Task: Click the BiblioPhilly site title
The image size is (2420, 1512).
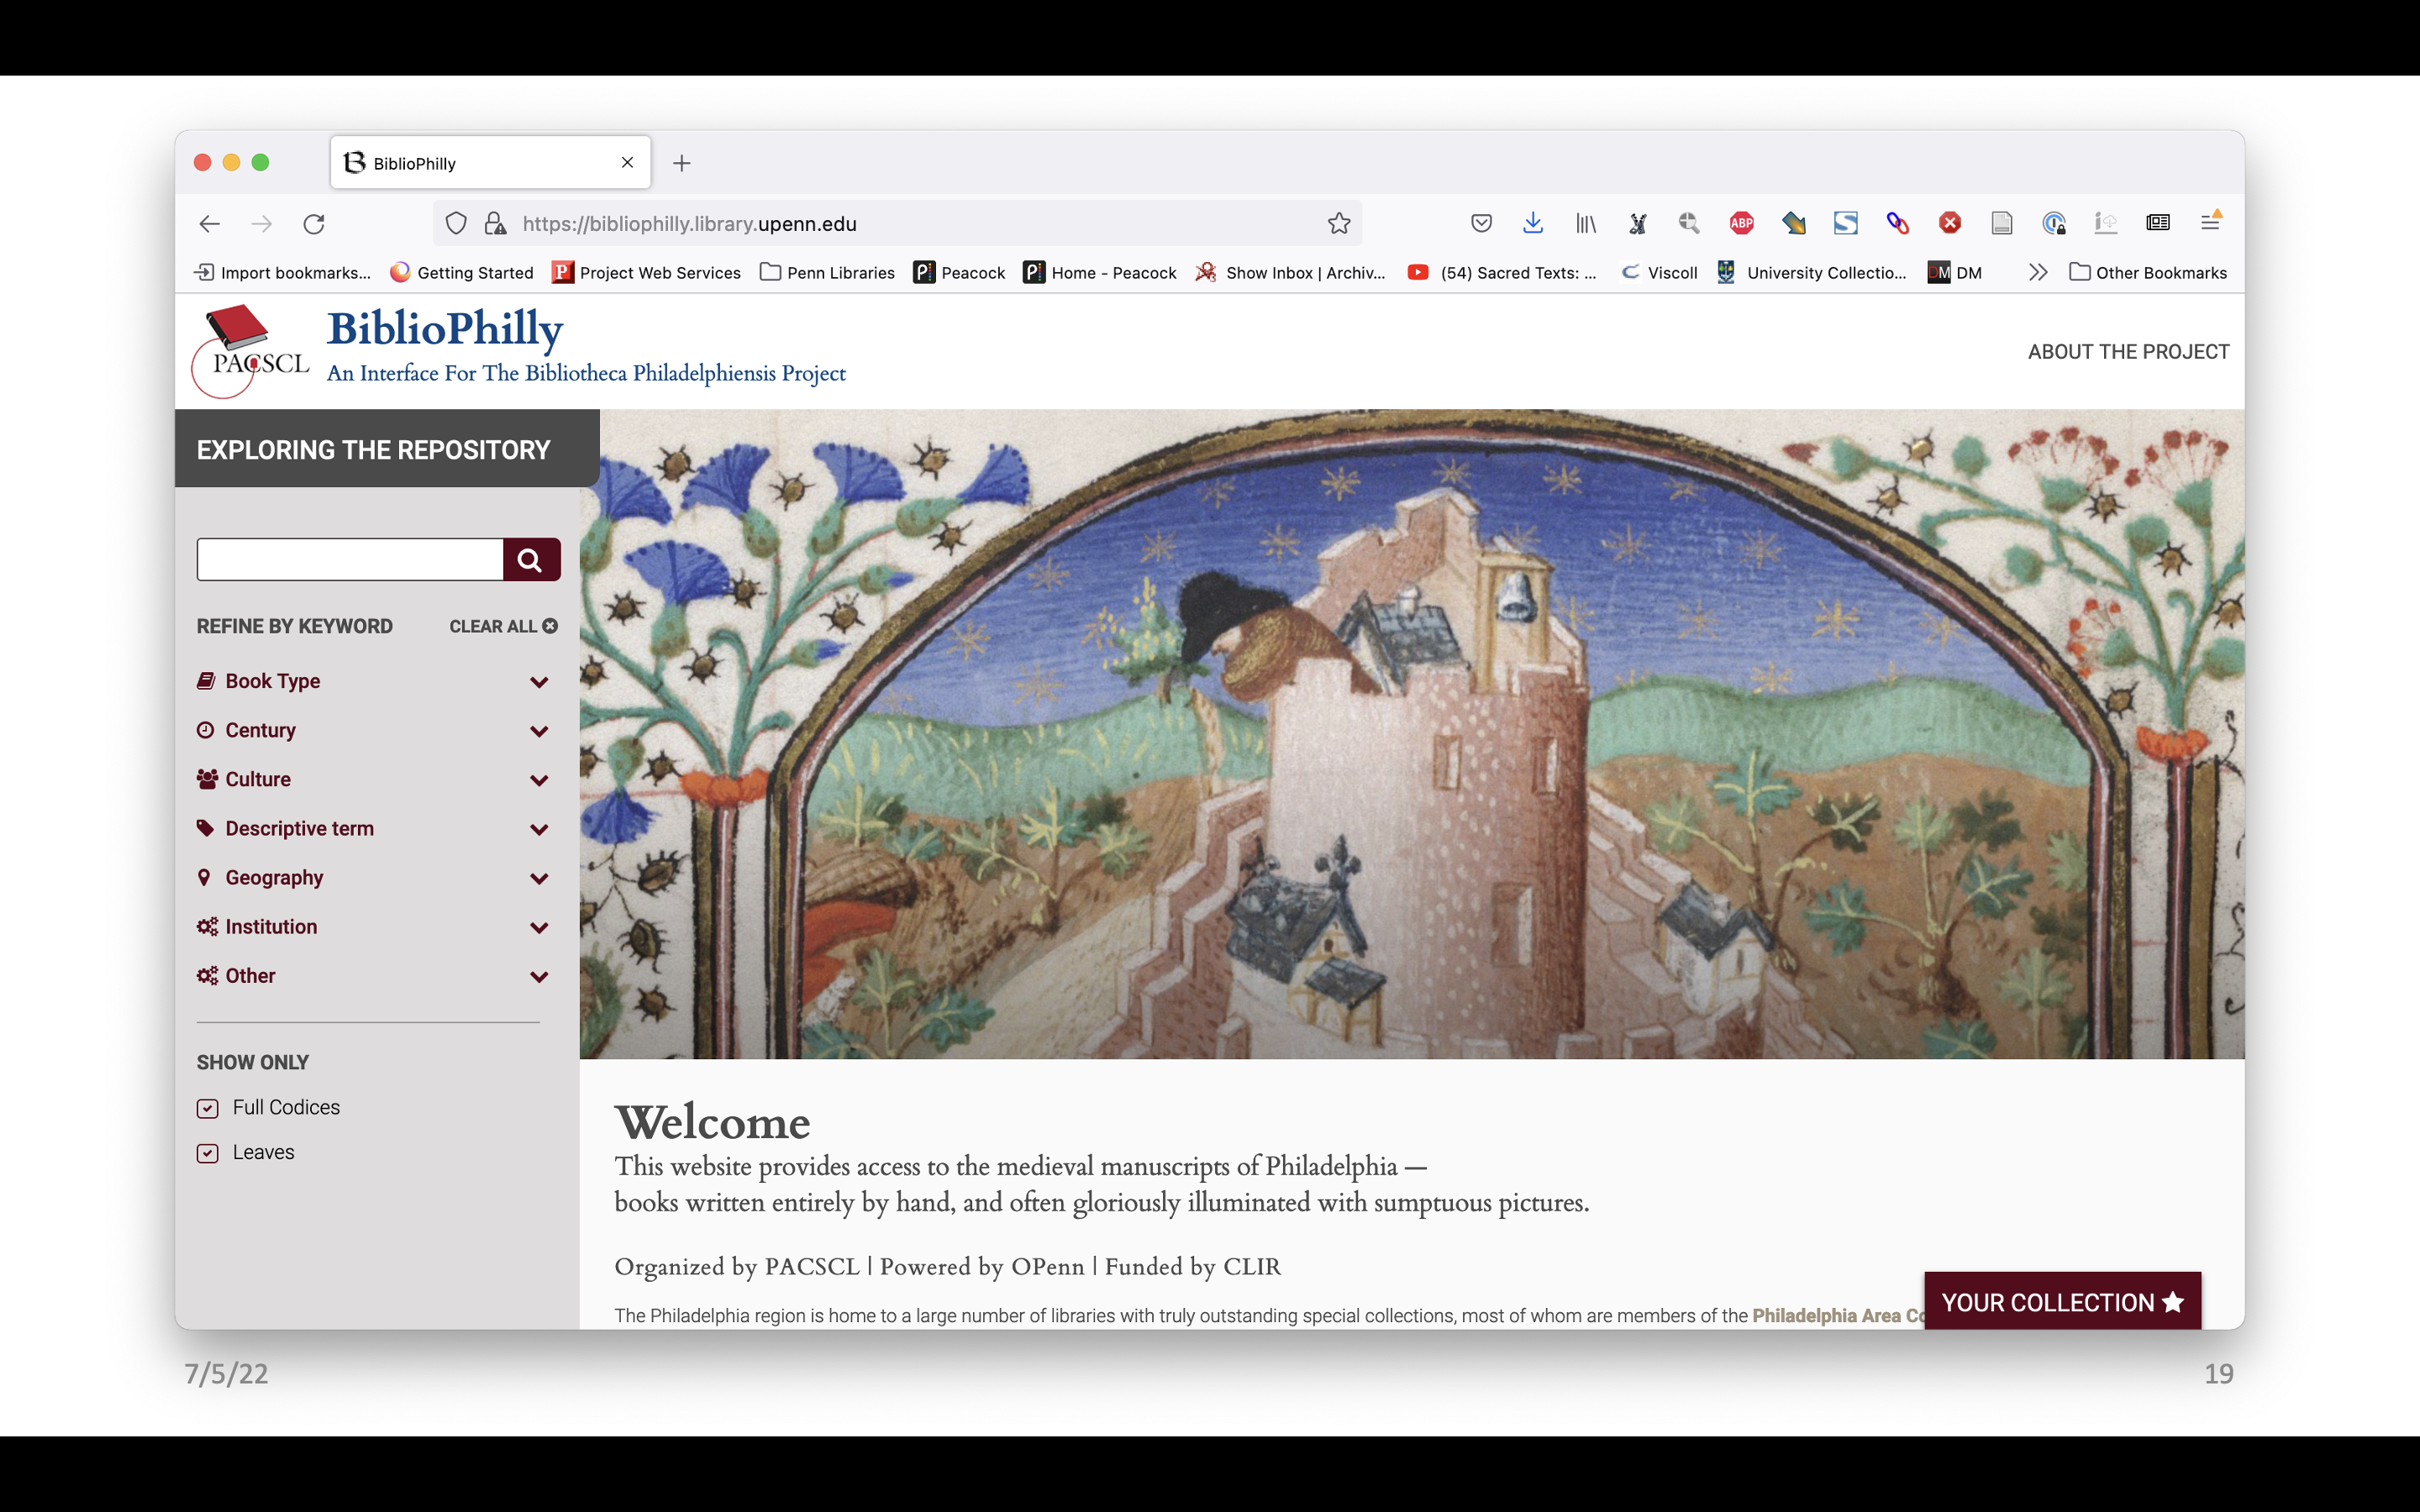Action: pyautogui.click(x=445, y=330)
